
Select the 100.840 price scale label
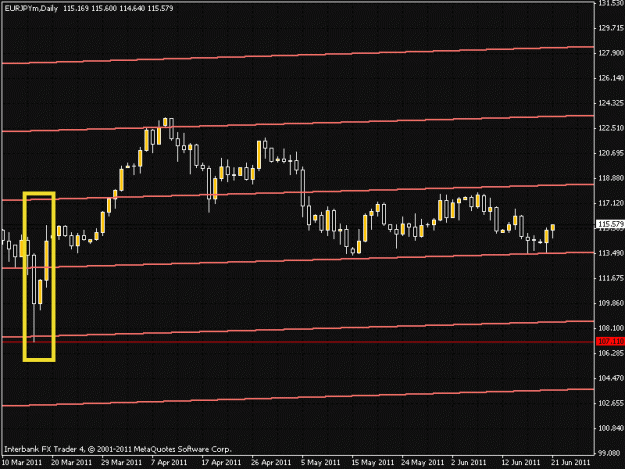coord(611,428)
